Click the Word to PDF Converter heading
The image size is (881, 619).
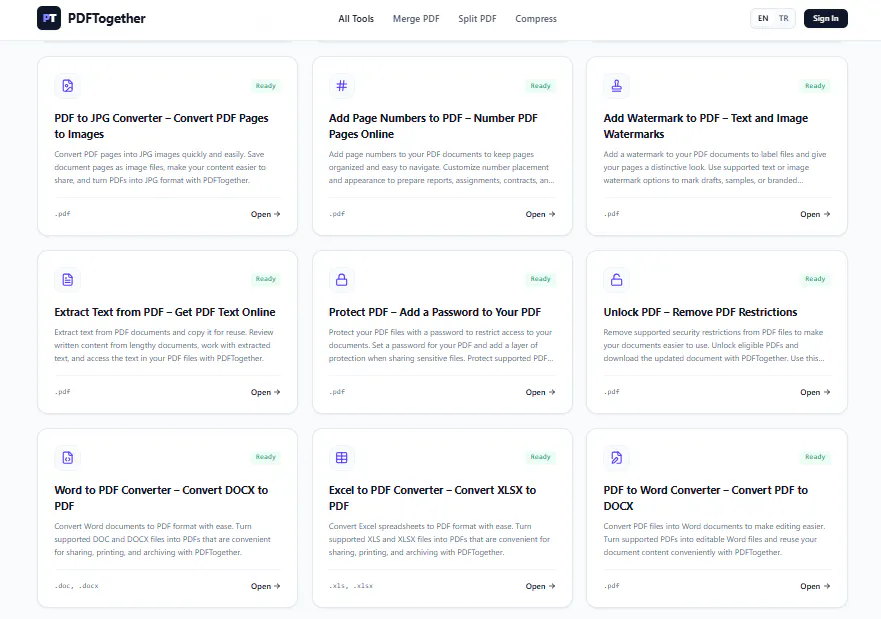point(161,498)
